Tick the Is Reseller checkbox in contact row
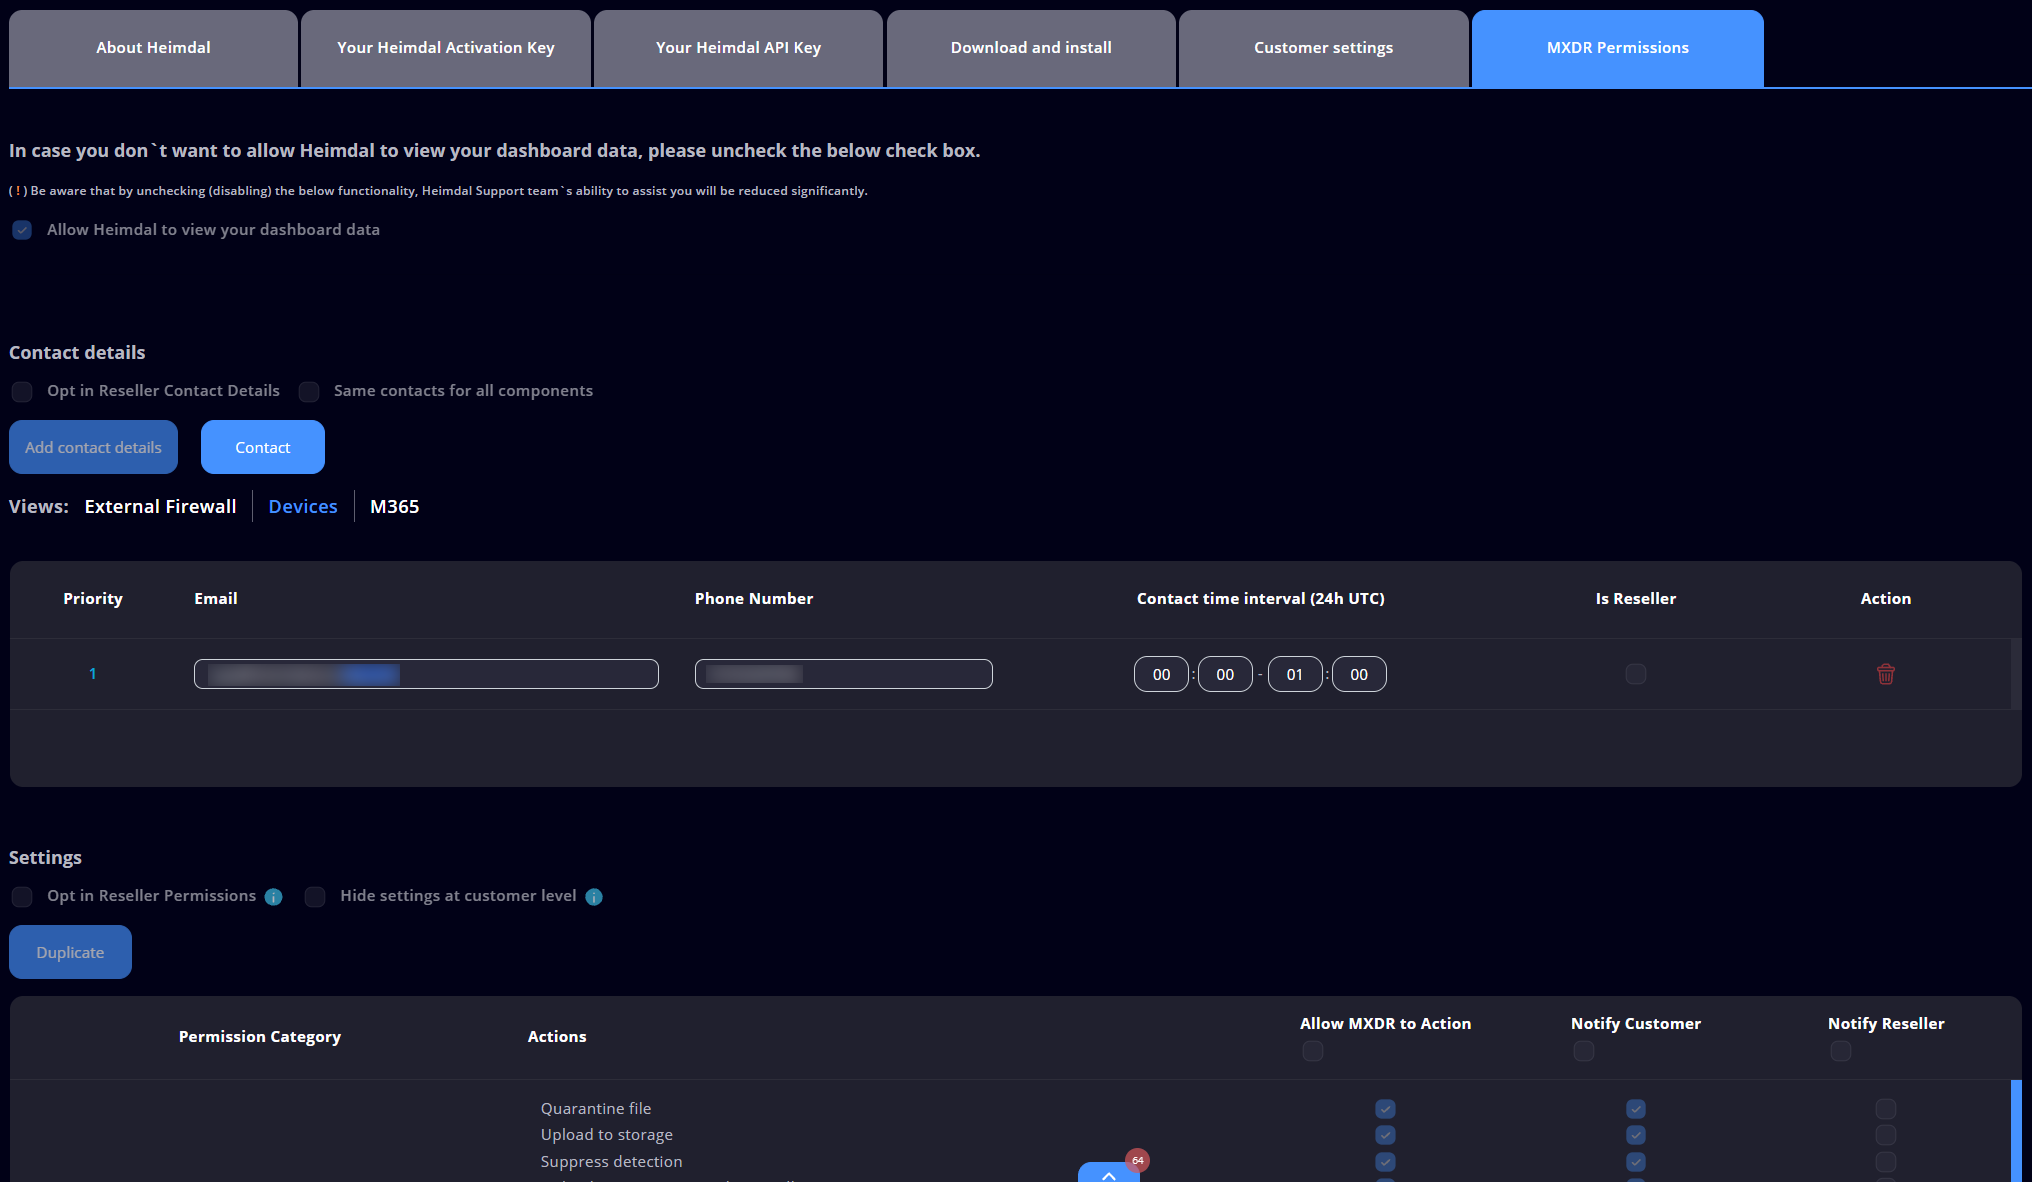Viewport: 2032px width, 1182px height. [1635, 674]
